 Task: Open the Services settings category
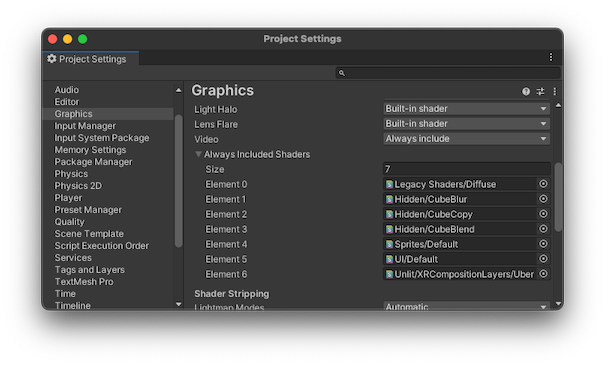pyautogui.click(x=73, y=258)
